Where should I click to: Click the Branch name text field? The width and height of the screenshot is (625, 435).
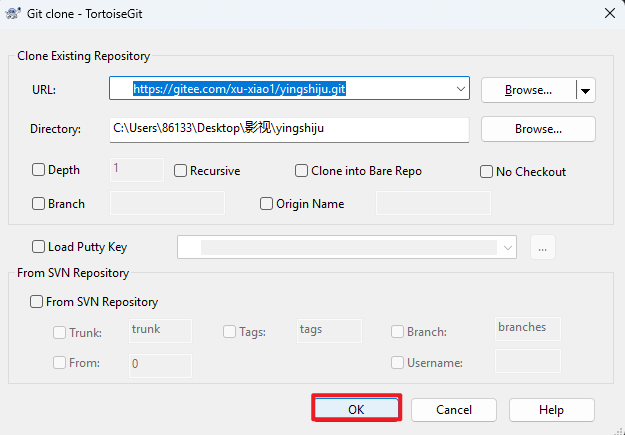click(x=167, y=203)
